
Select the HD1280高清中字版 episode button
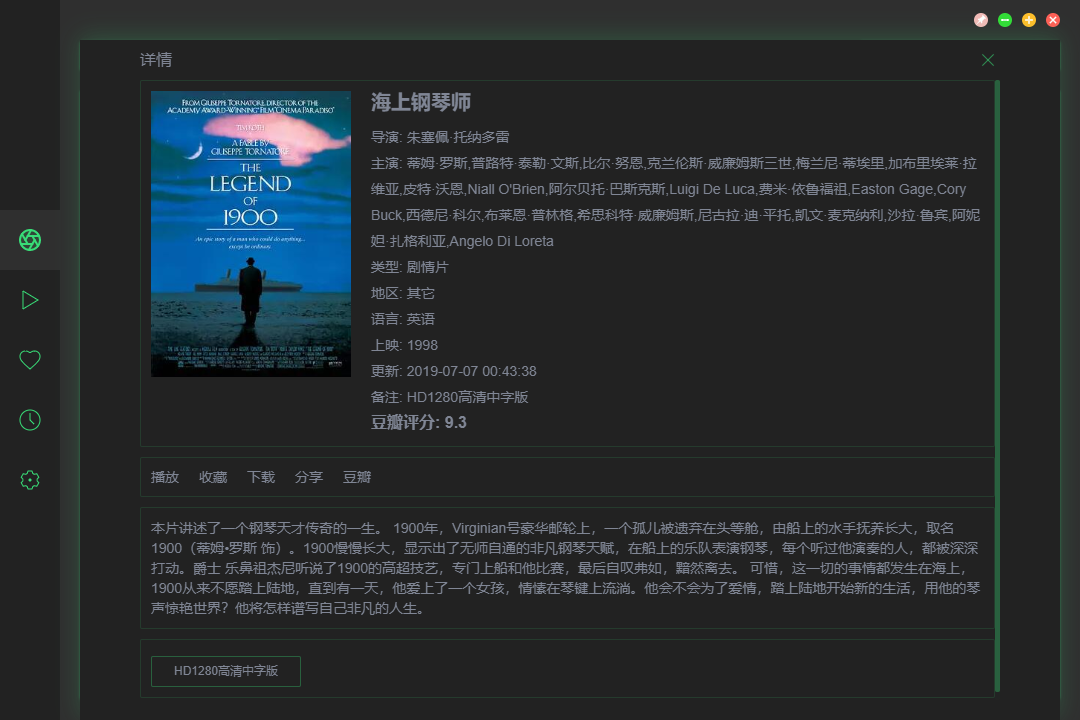[x=226, y=672]
